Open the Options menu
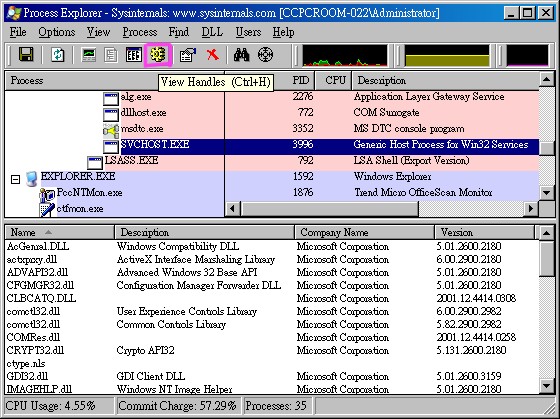The image size is (560, 419). click(x=57, y=32)
